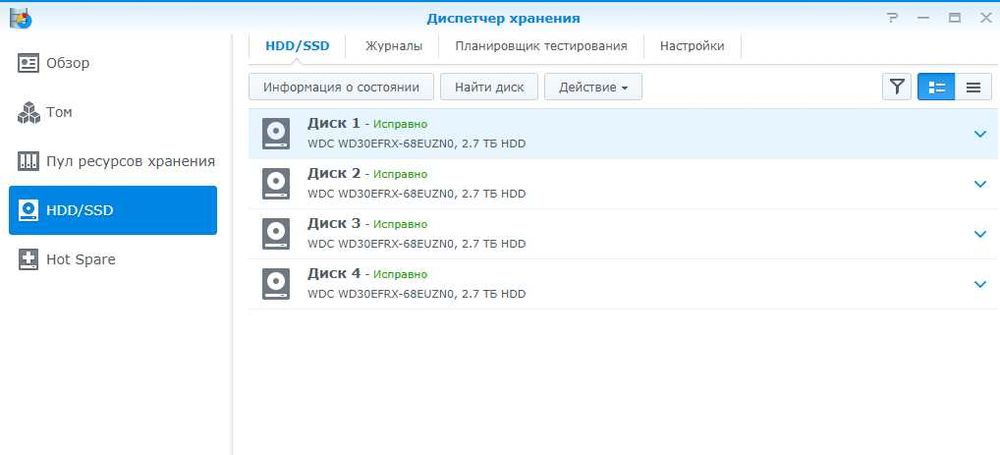Open the Обзор overview section
The width and height of the screenshot is (1000, 455).
[x=113, y=63]
